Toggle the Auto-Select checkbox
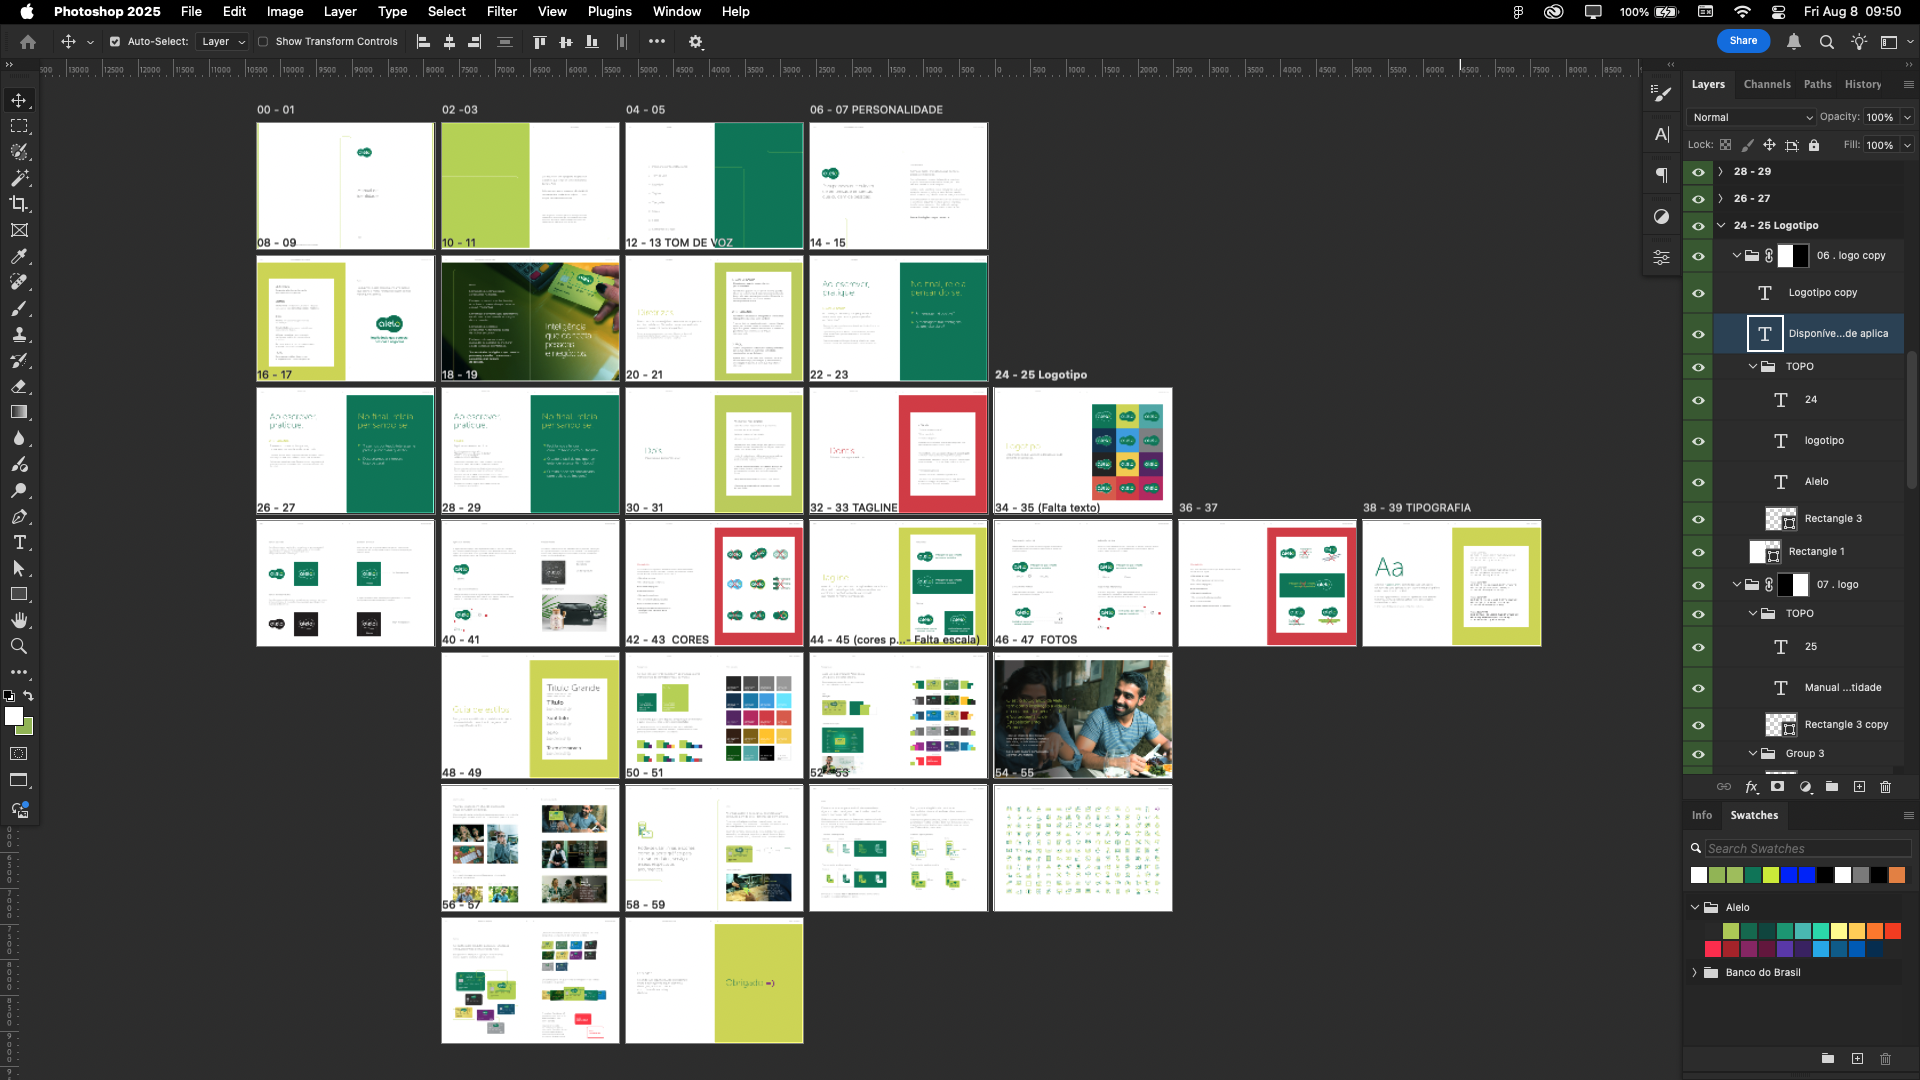1920x1080 pixels. pyautogui.click(x=115, y=42)
